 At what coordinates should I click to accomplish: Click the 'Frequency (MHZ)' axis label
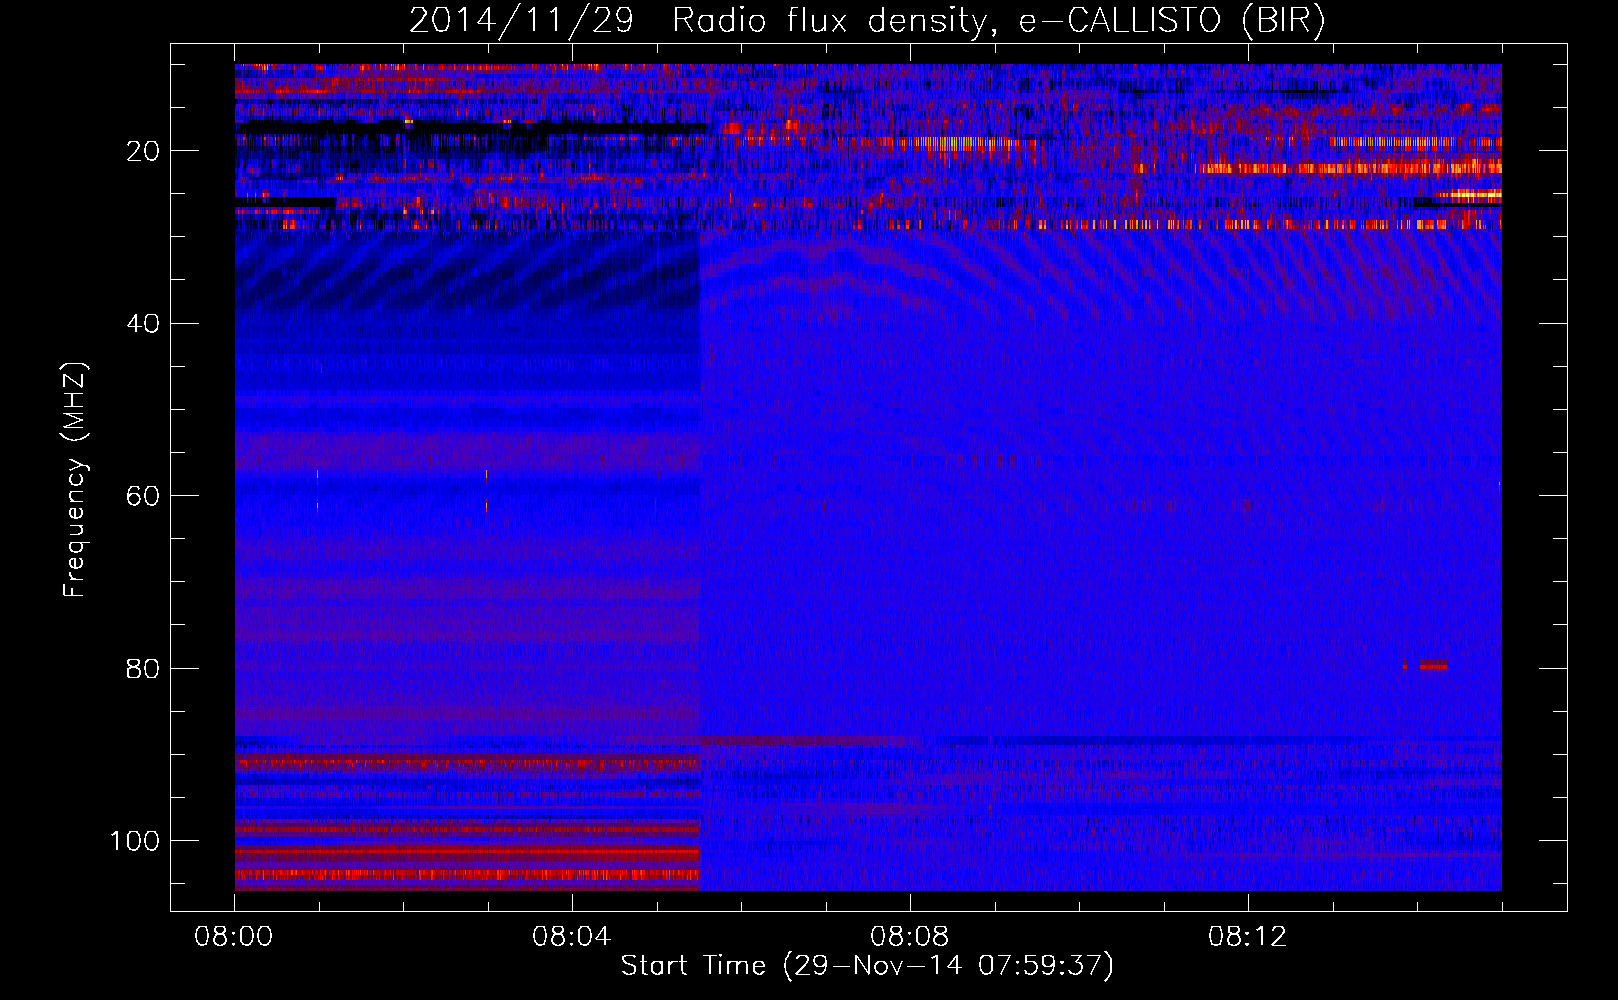75,480
